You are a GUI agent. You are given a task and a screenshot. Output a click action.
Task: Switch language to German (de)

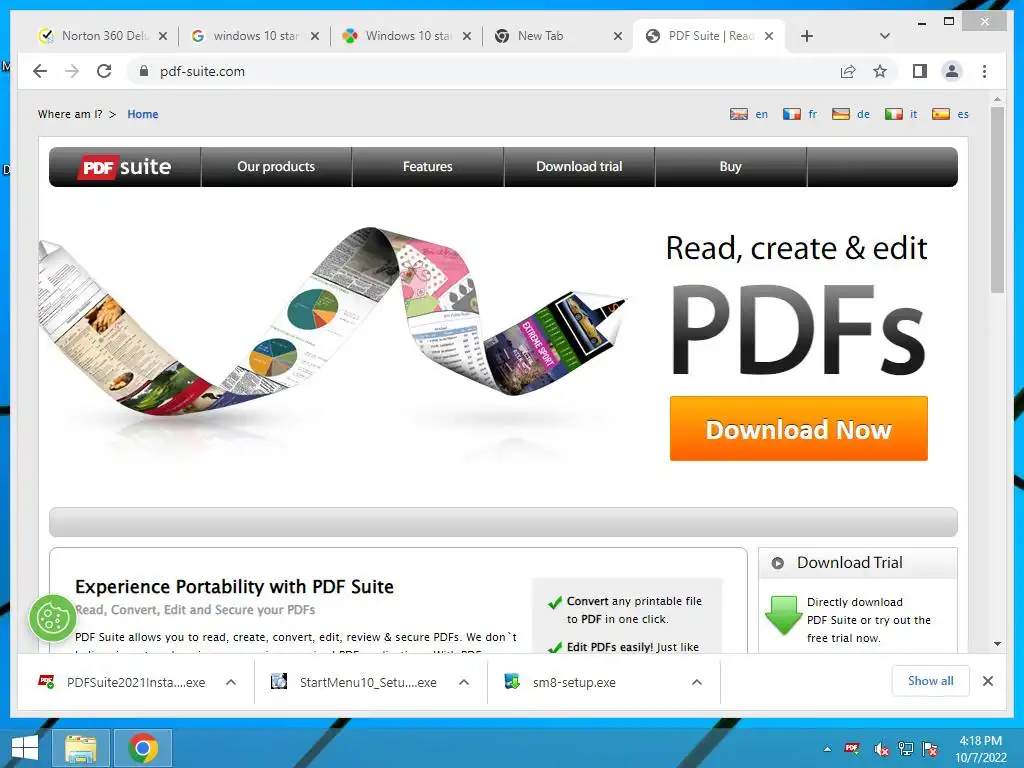[863, 114]
